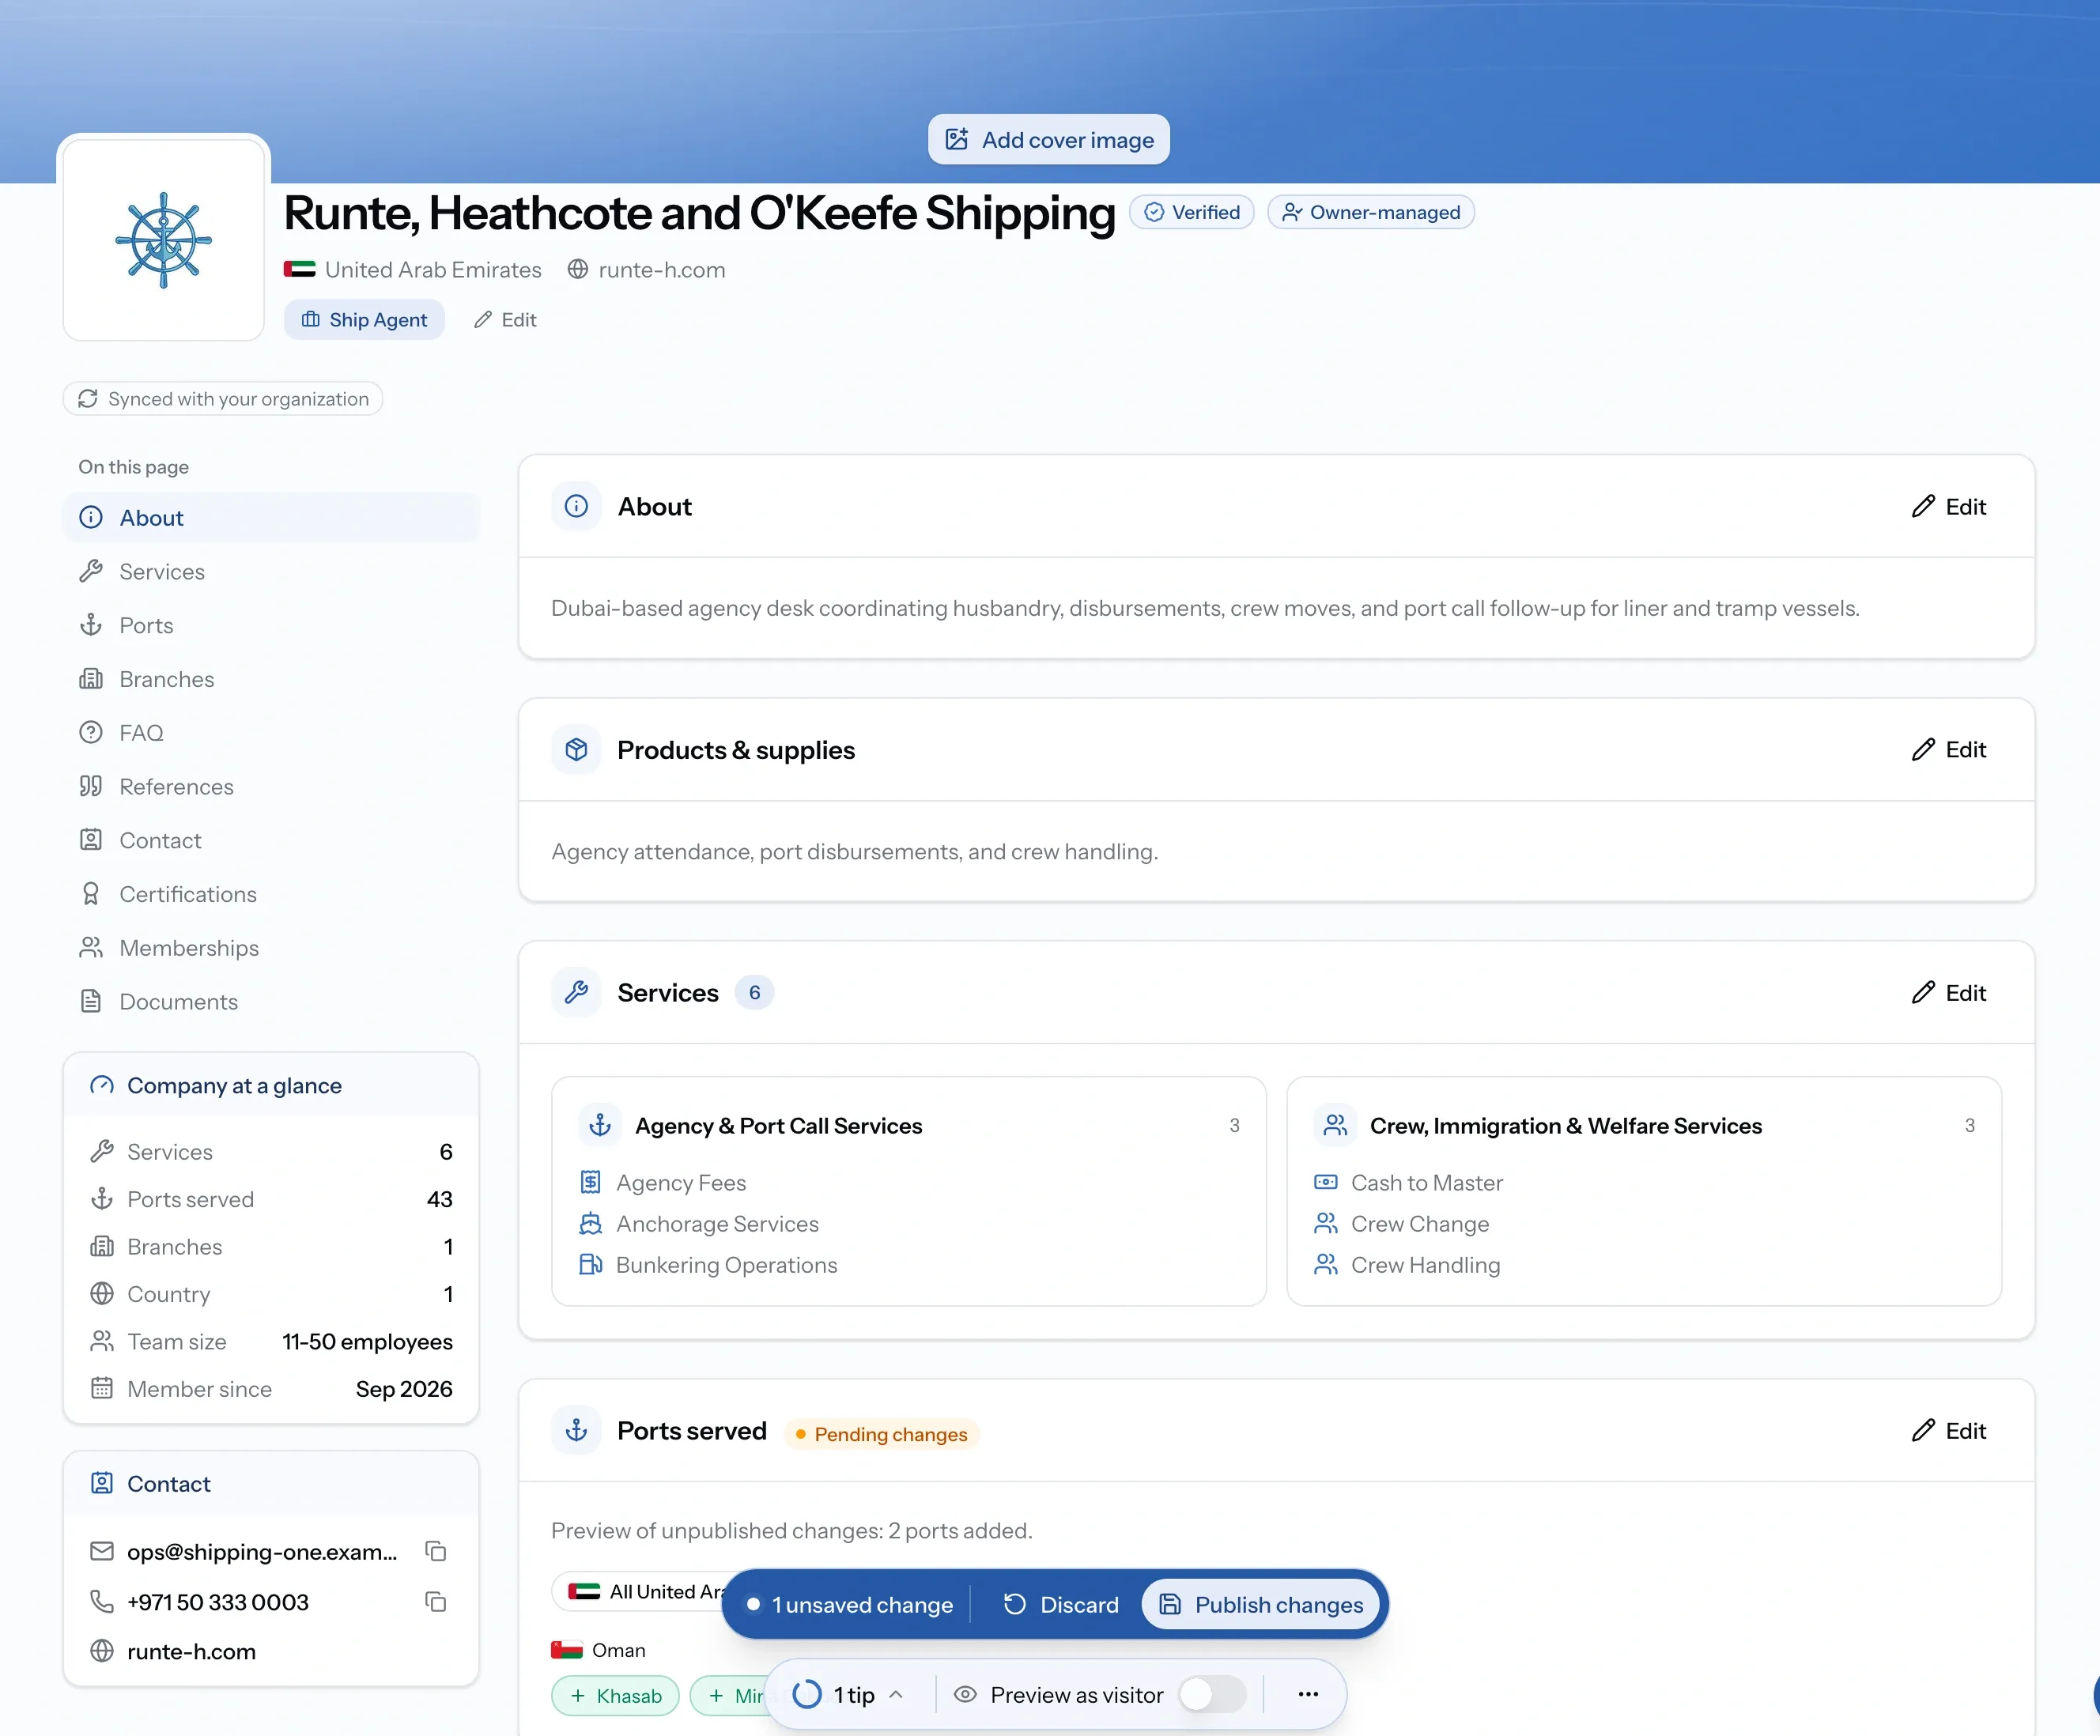Expand the 1 tip chevron

(x=896, y=1694)
